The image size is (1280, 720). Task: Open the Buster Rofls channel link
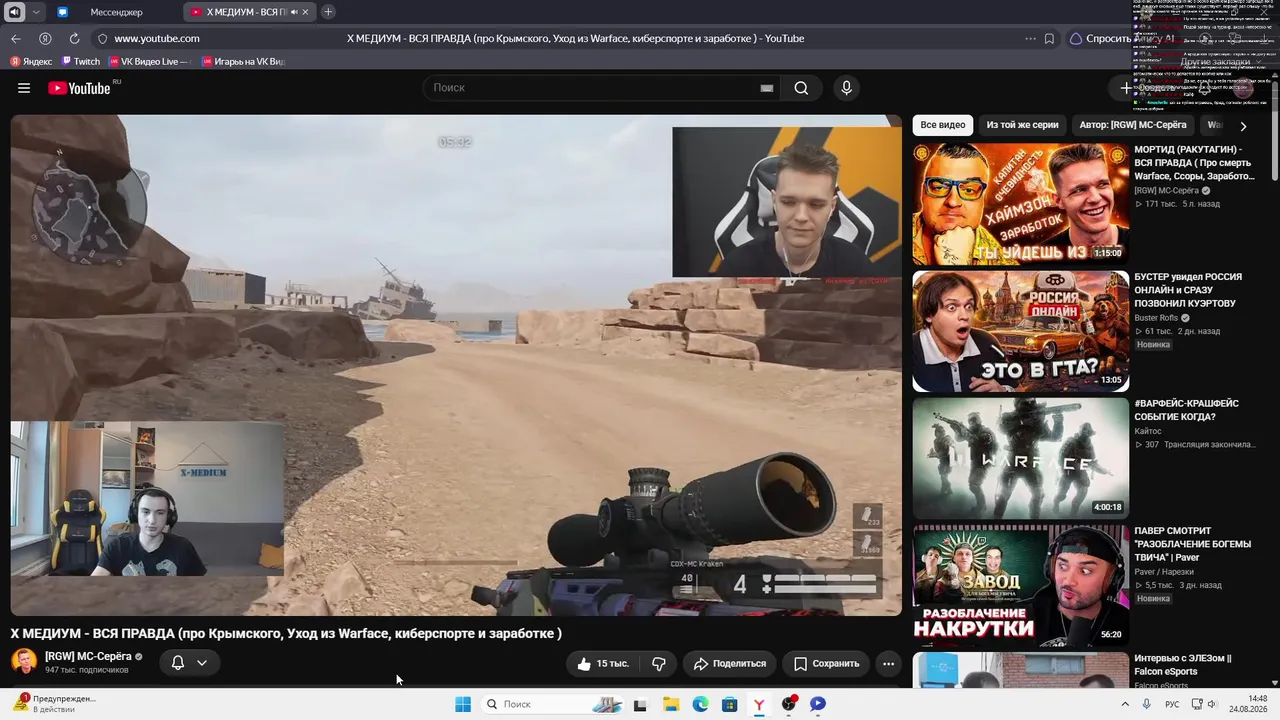[x=1157, y=318]
